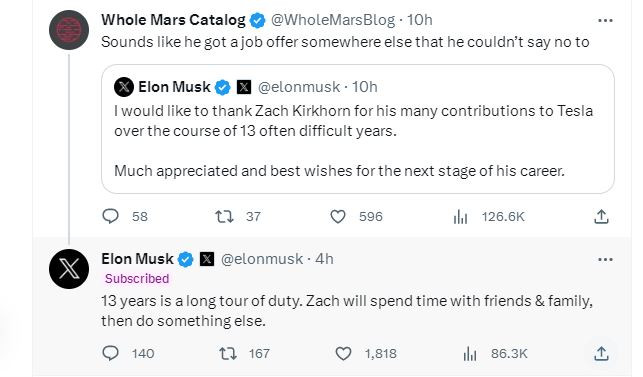Viewport: 643px width, 377px height.
Task: Click Whole Mars Catalog display name
Action: coord(173,20)
